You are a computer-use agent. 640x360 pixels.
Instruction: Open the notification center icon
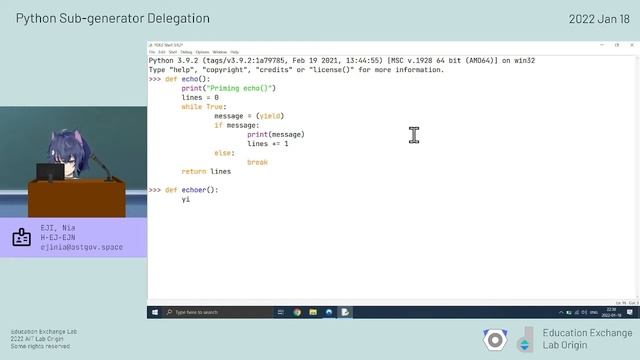click(630, 312)
